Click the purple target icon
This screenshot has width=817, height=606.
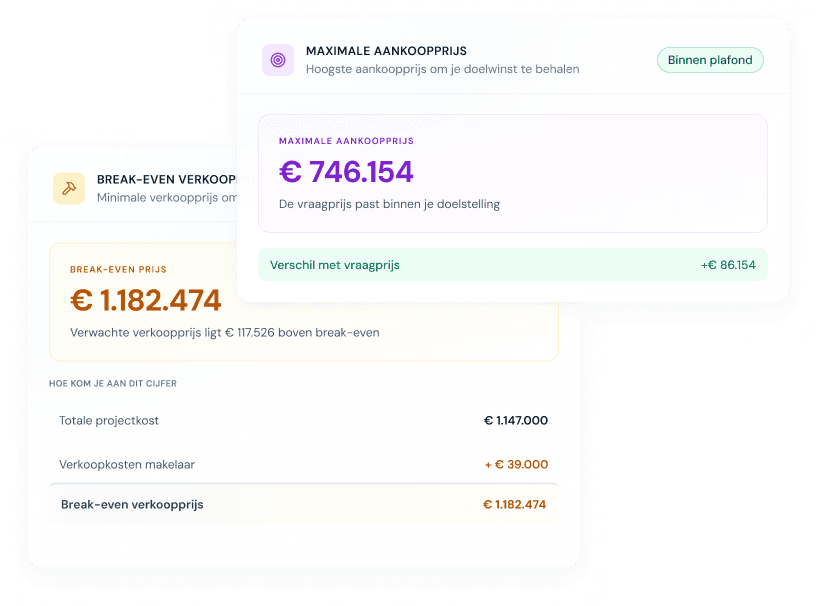278,60
